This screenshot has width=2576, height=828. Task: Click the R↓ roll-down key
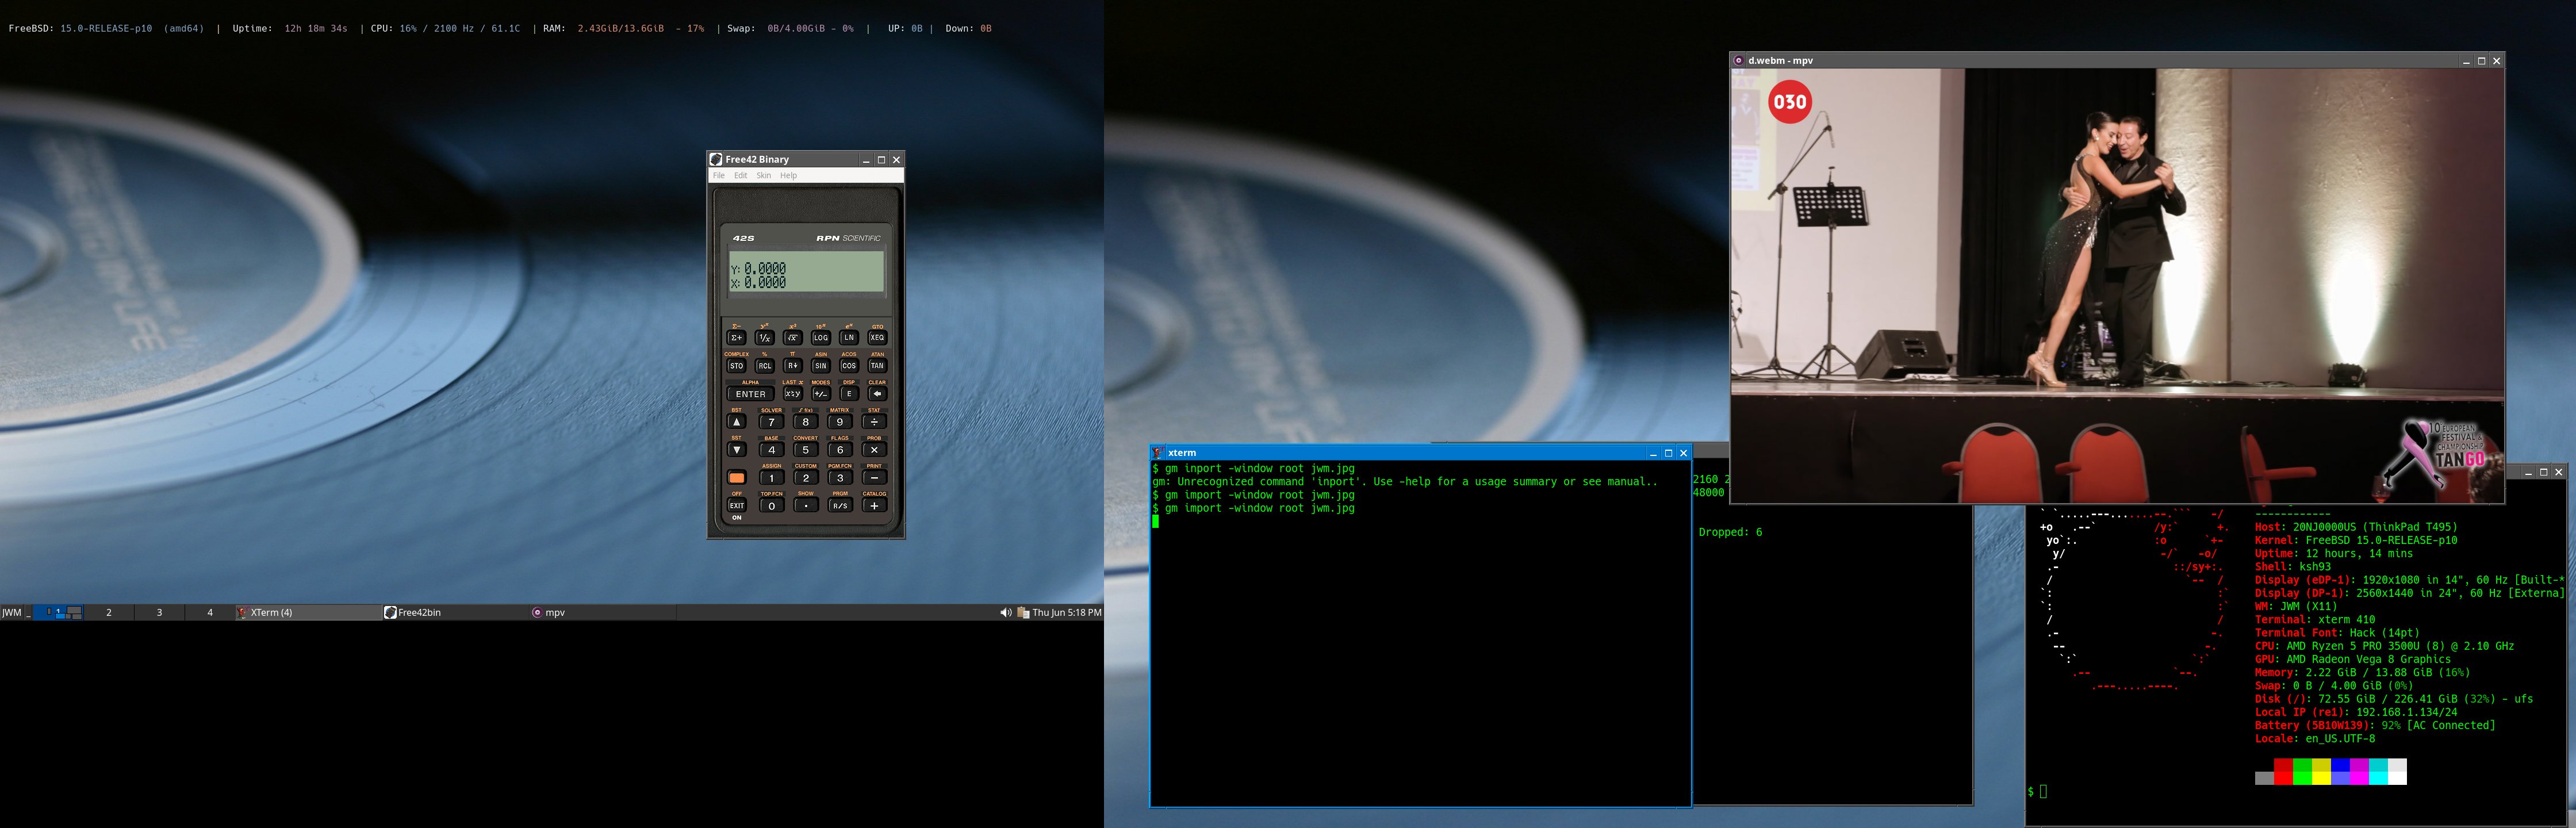(793, 366)
